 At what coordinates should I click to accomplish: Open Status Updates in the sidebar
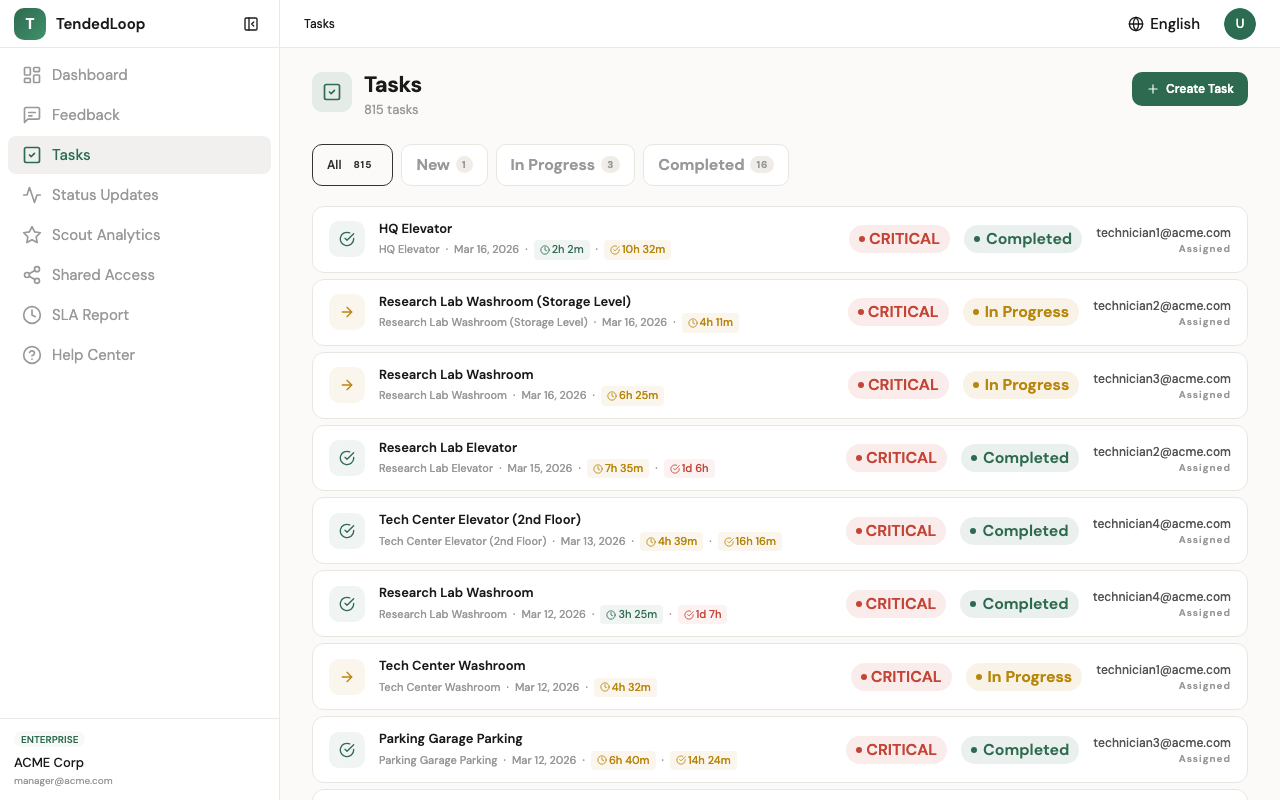point(105,195)
